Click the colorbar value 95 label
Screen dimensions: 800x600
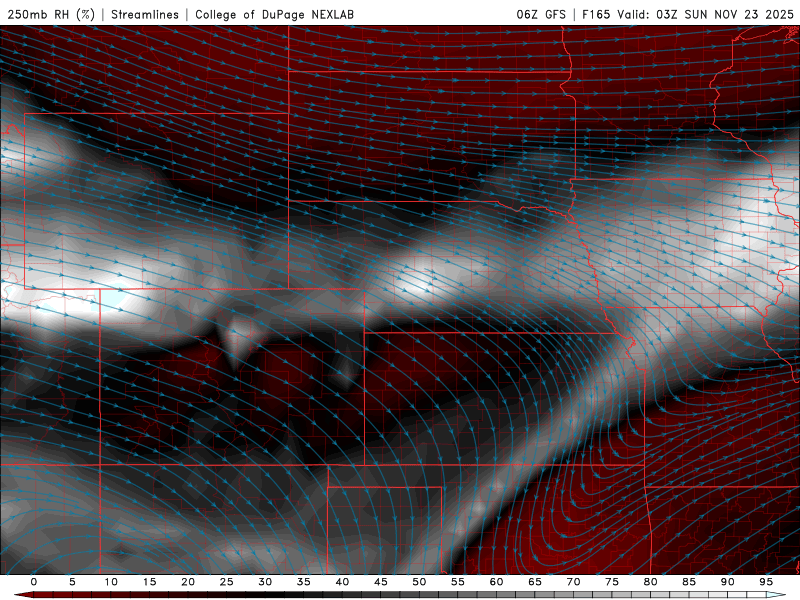766,582
